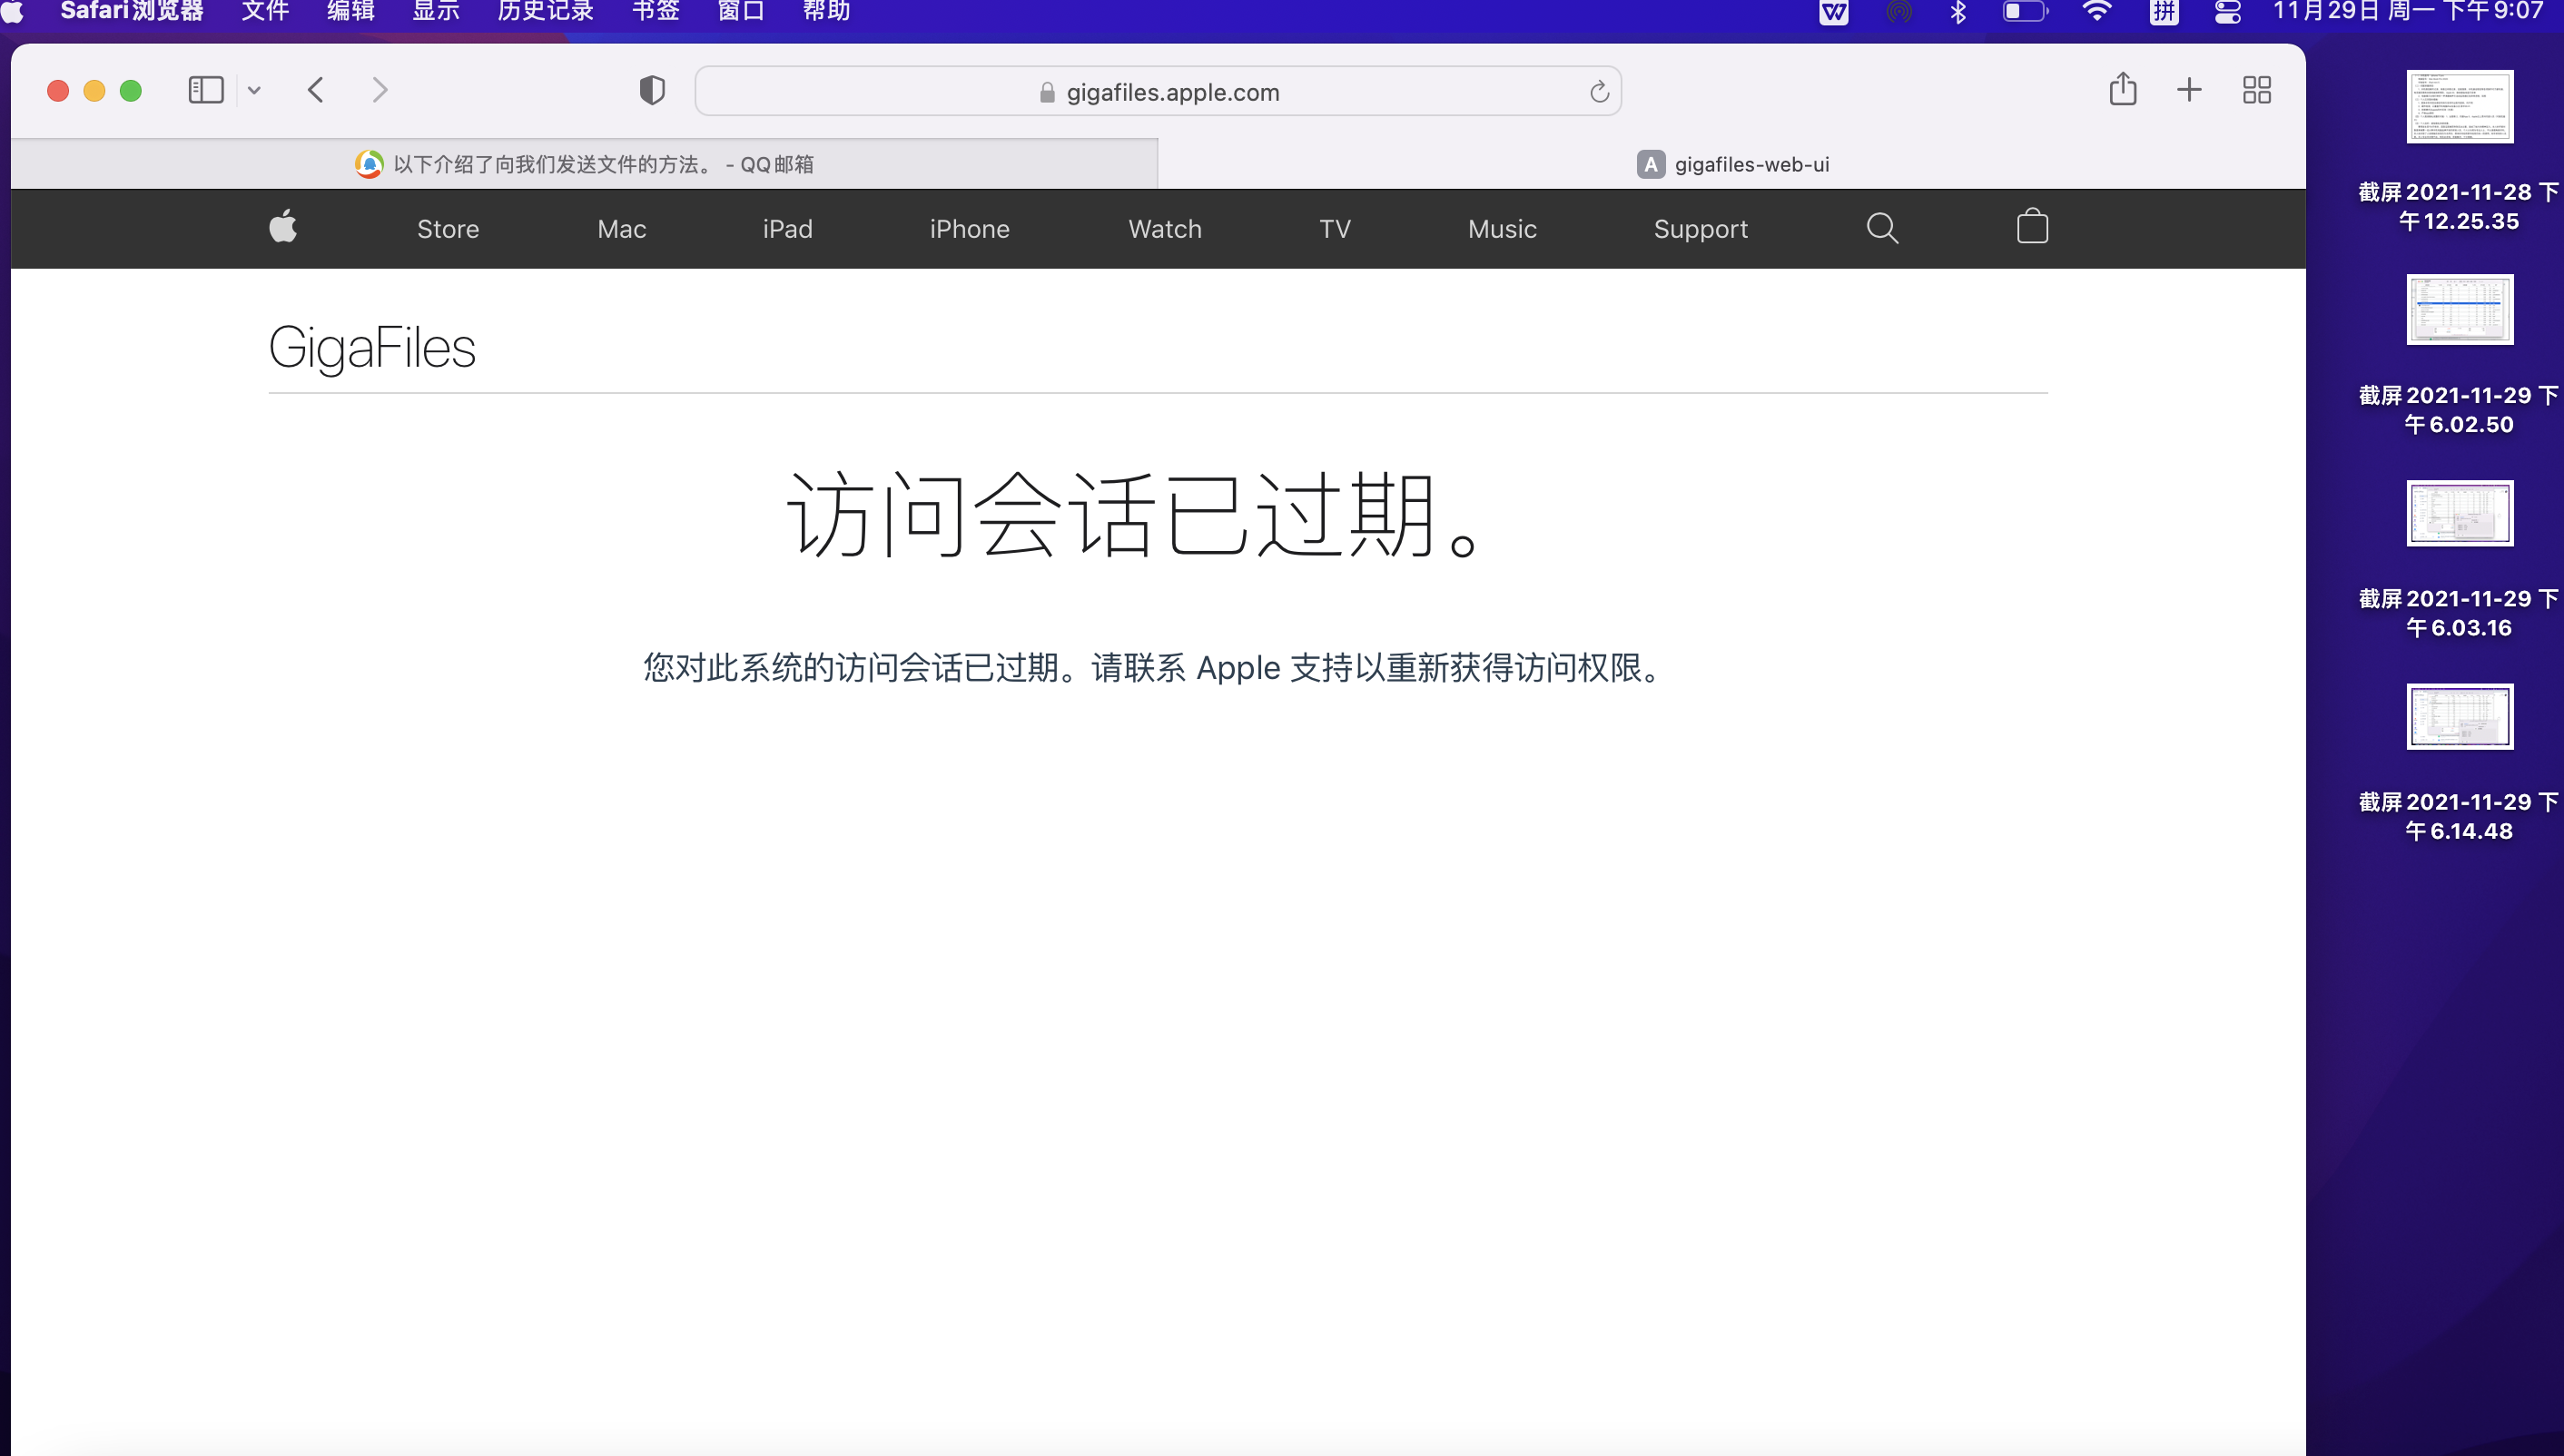This screenshot has width=2564, height=1456.
Task: Click the Safari sidebar toggle icon
Action: point(206,90)
